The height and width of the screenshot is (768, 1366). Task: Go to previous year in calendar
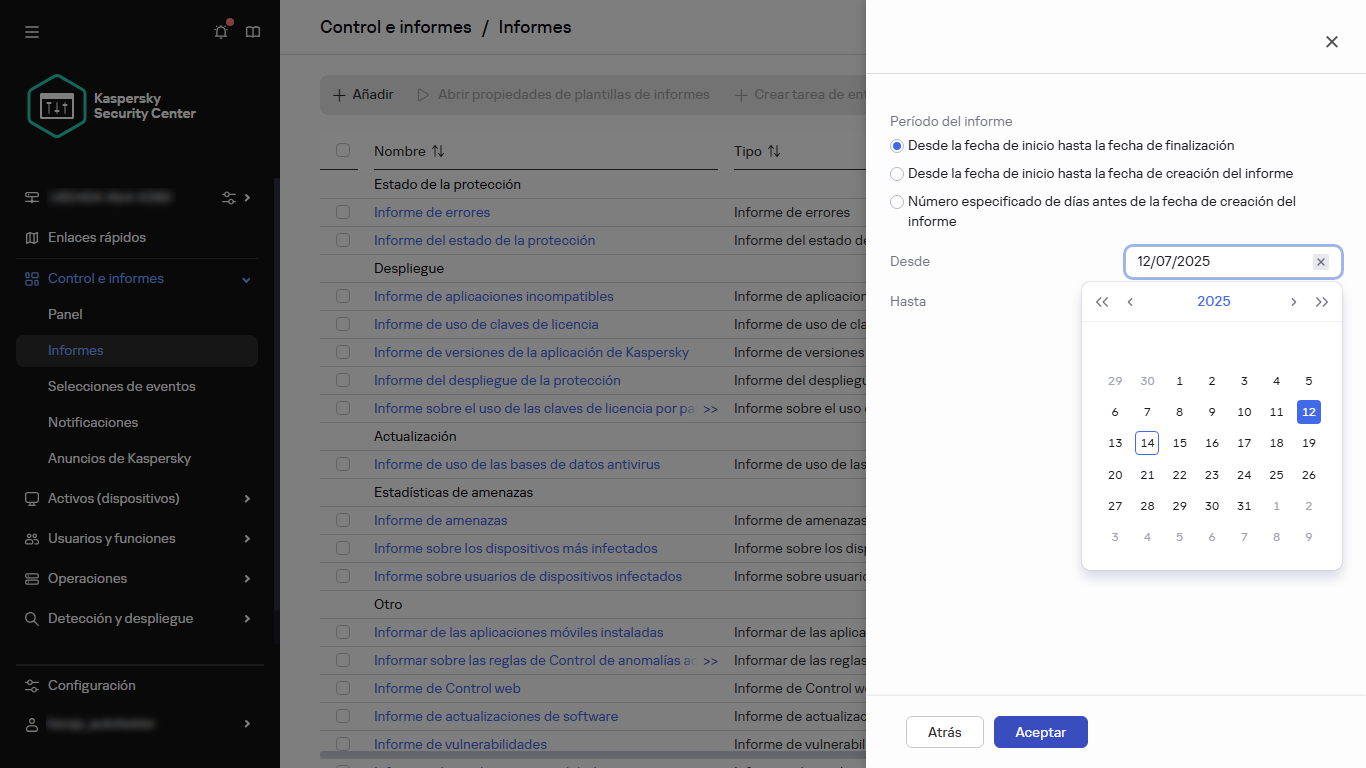1102,302
